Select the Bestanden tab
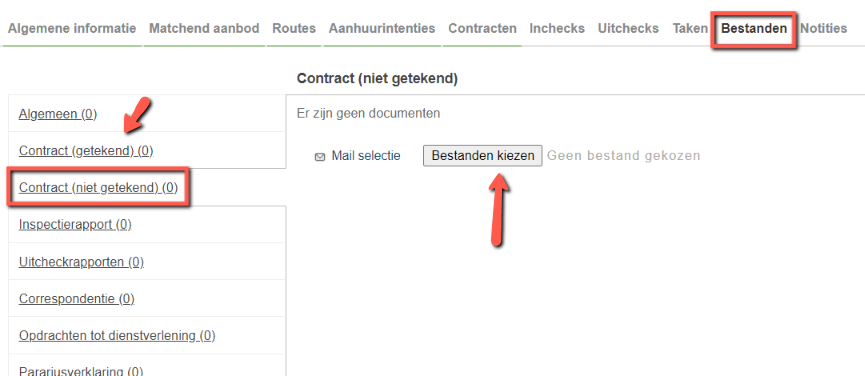Image resolution: width=865 pixels, height=376 pixels. click(x=754, y=29)
